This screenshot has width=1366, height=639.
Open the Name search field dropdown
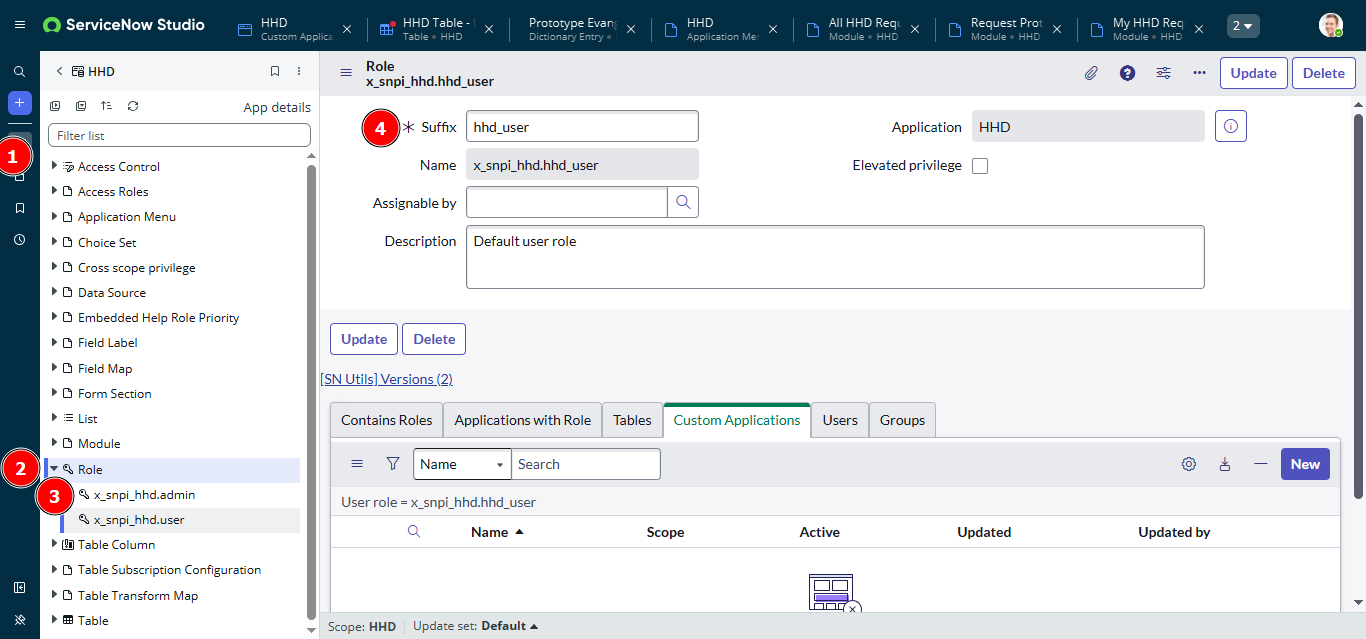(x=462, y=464)
